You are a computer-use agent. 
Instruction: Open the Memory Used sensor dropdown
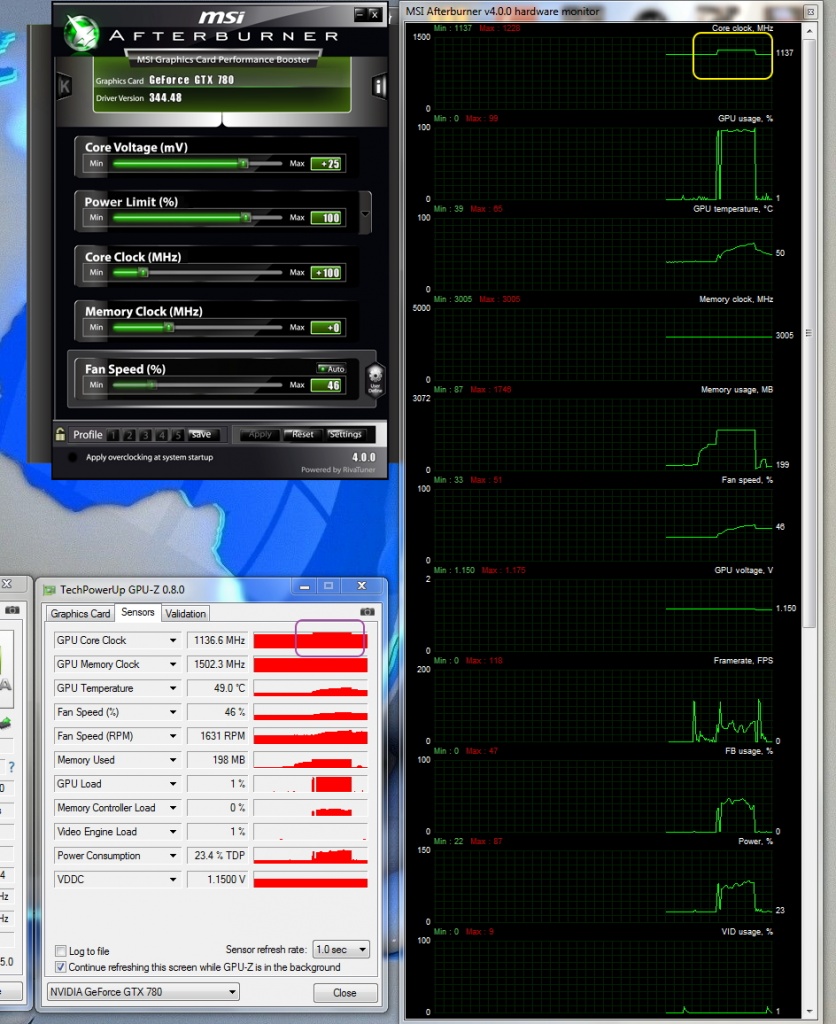pos(173,760)
